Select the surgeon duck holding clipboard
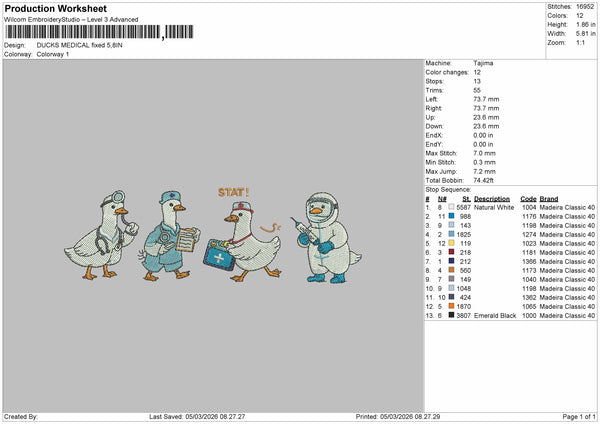Image resolution: width=600 pixels, height=424 pixels. pyautogui.click(x=168, y=236)
